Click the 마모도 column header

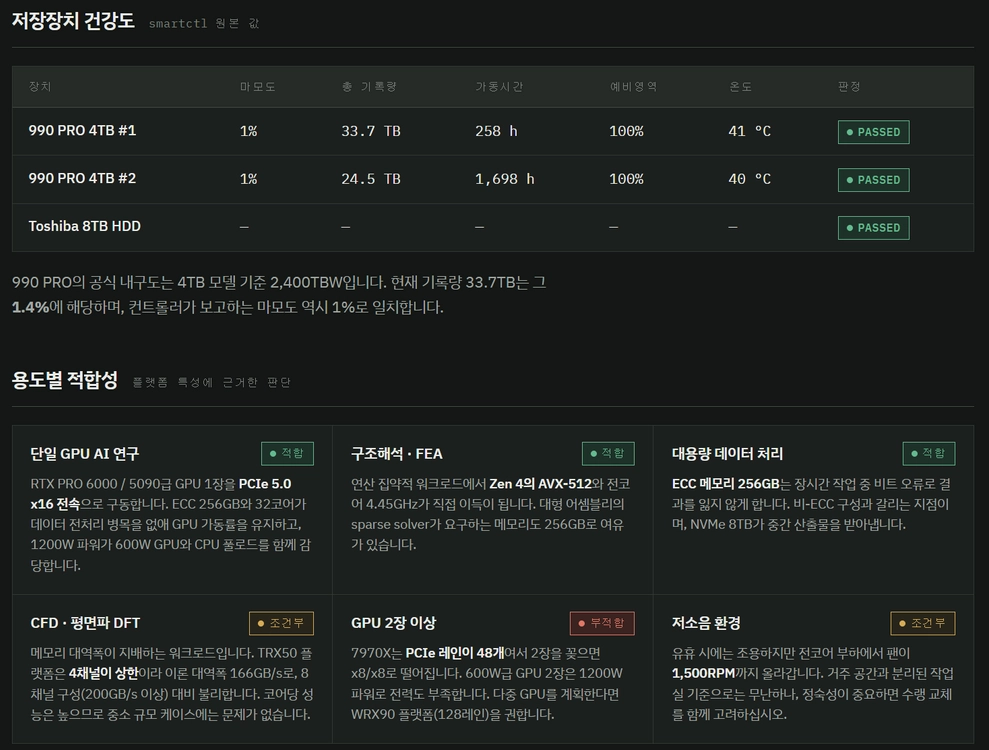pyautogui.click(x=257, y=86)
